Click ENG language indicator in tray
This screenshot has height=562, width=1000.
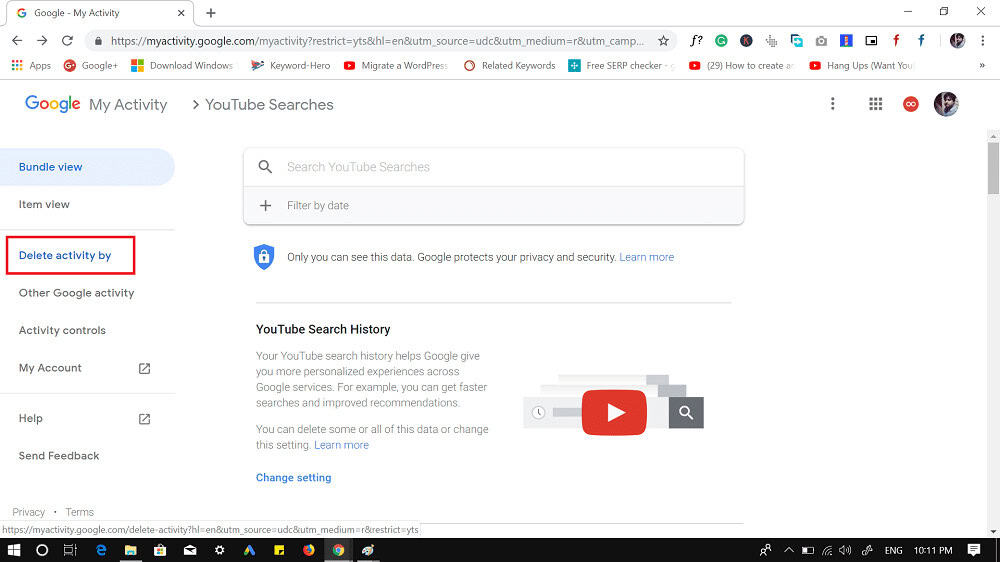(x=893, y=550)
